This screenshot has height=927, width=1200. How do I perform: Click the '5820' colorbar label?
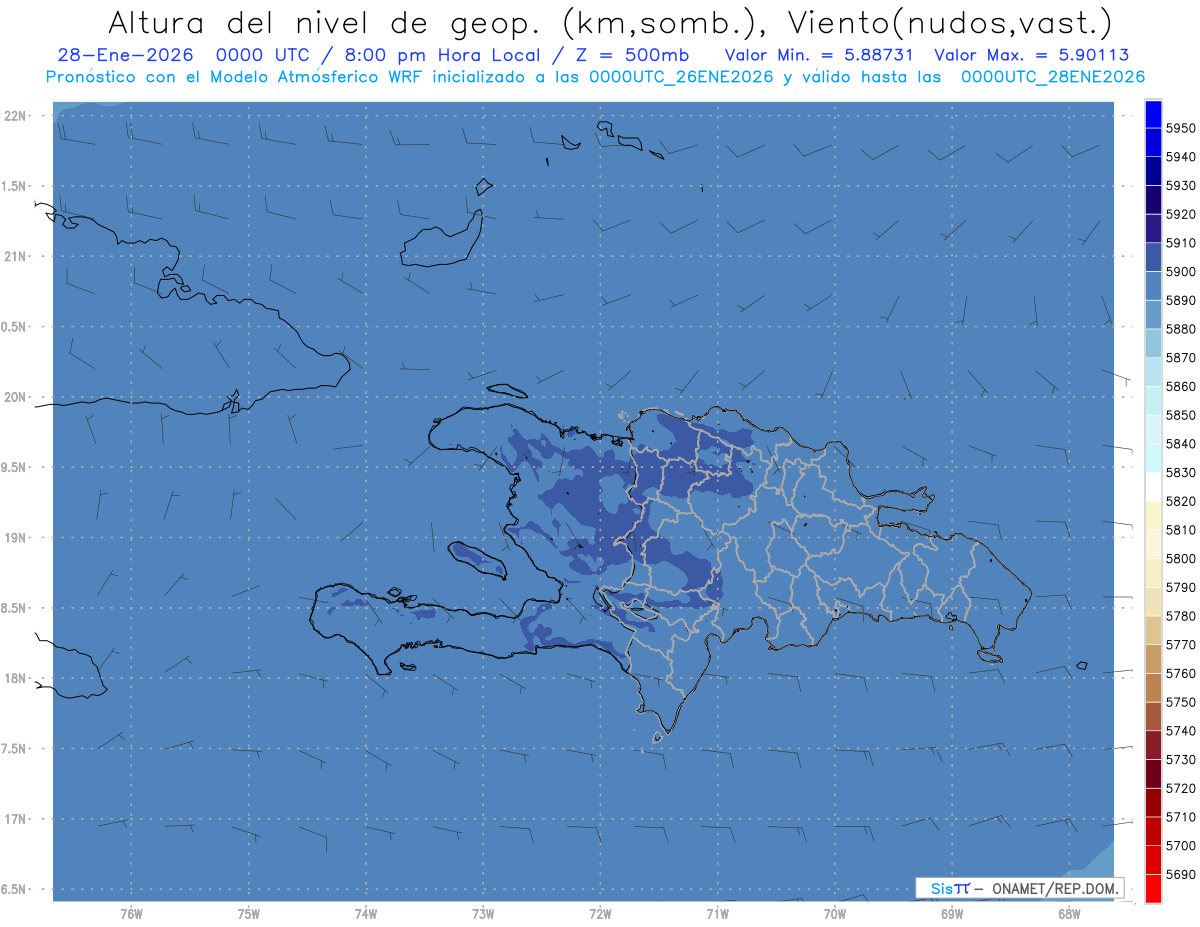(1180, 501)
